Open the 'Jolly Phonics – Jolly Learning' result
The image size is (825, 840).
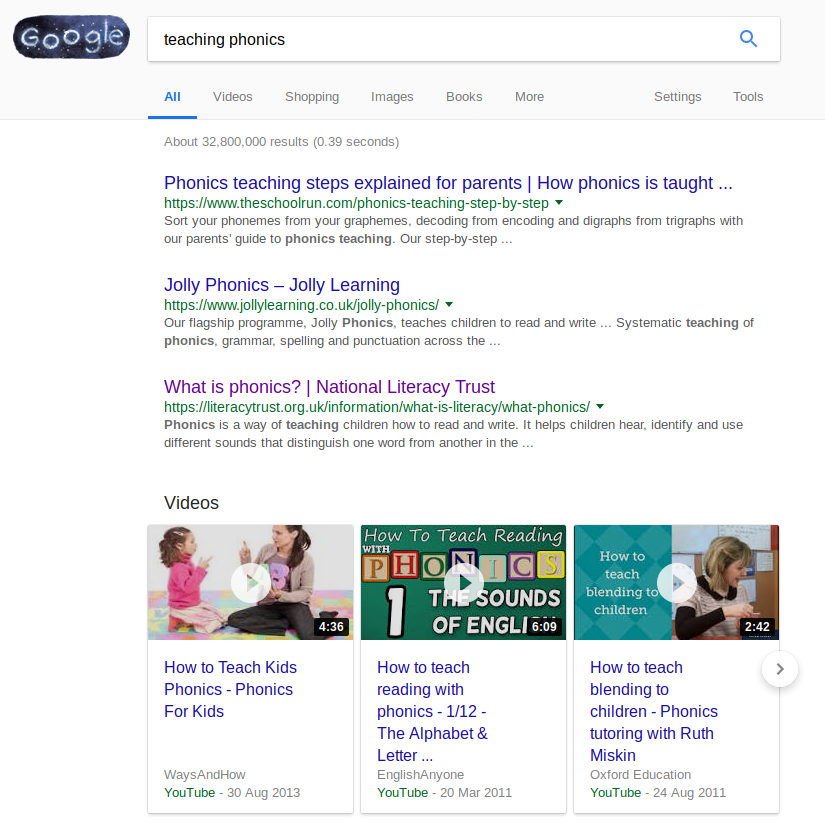click(282, 285)
